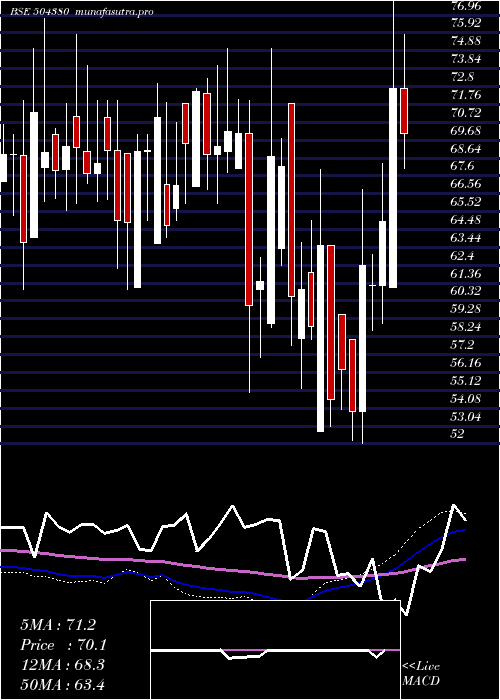Click the 70.72 price axis label
Image resolution: width=500 pixels, height=700 pixels.
(x=466, y=112)
